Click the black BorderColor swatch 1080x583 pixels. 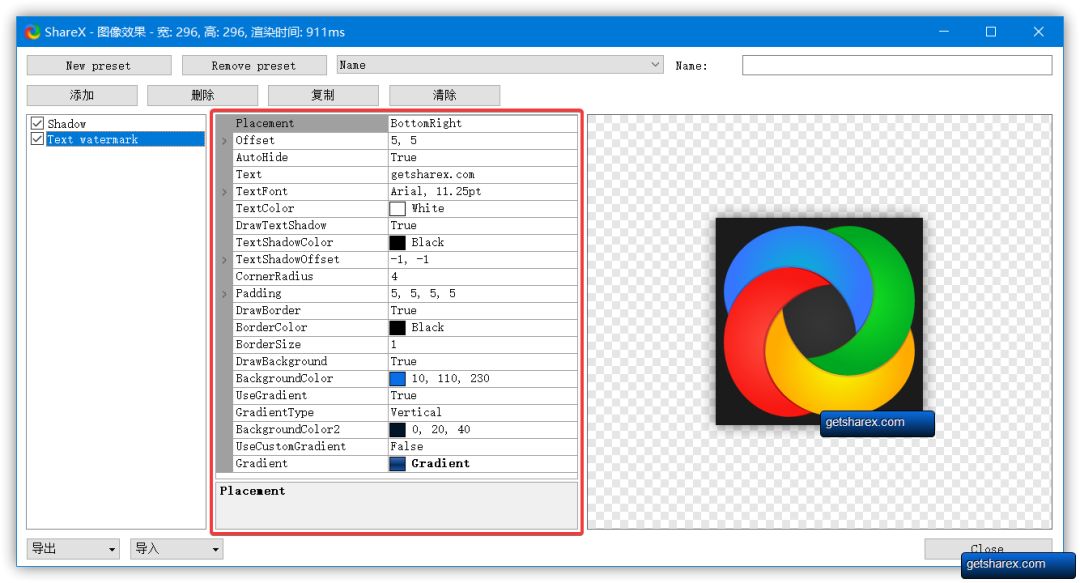coord(397,327)
